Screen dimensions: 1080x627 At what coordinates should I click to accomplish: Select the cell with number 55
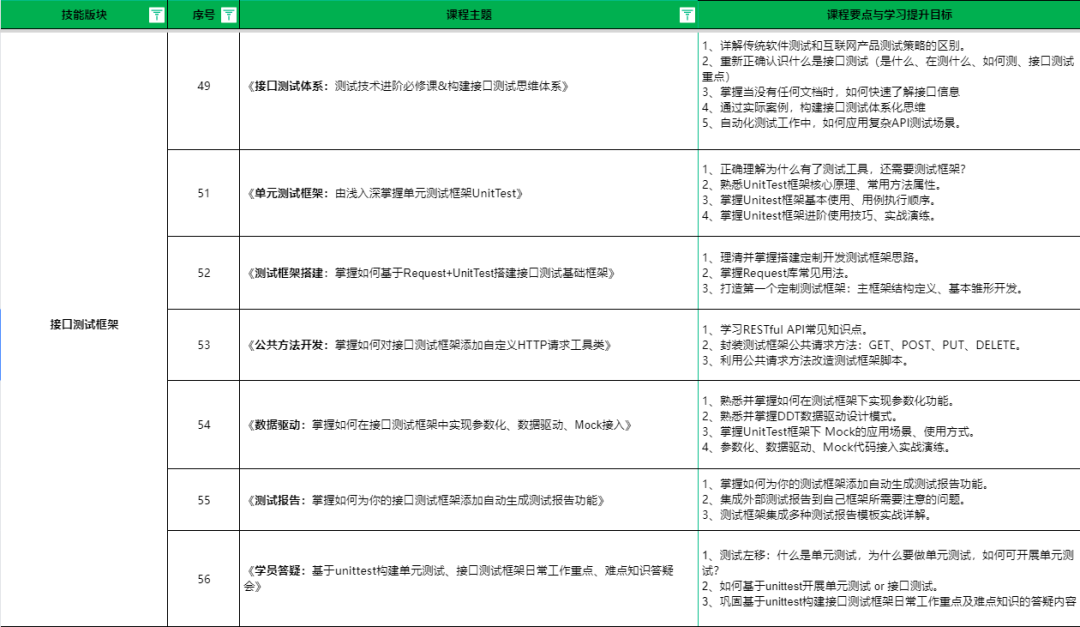point(204,500)
